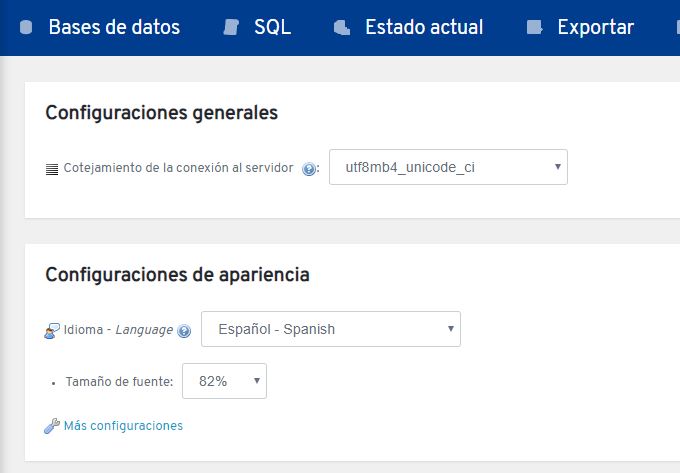This screenshot has height=473, width=680.
Task: Open the Más configuraciones link
Action: tap(123, 426)
